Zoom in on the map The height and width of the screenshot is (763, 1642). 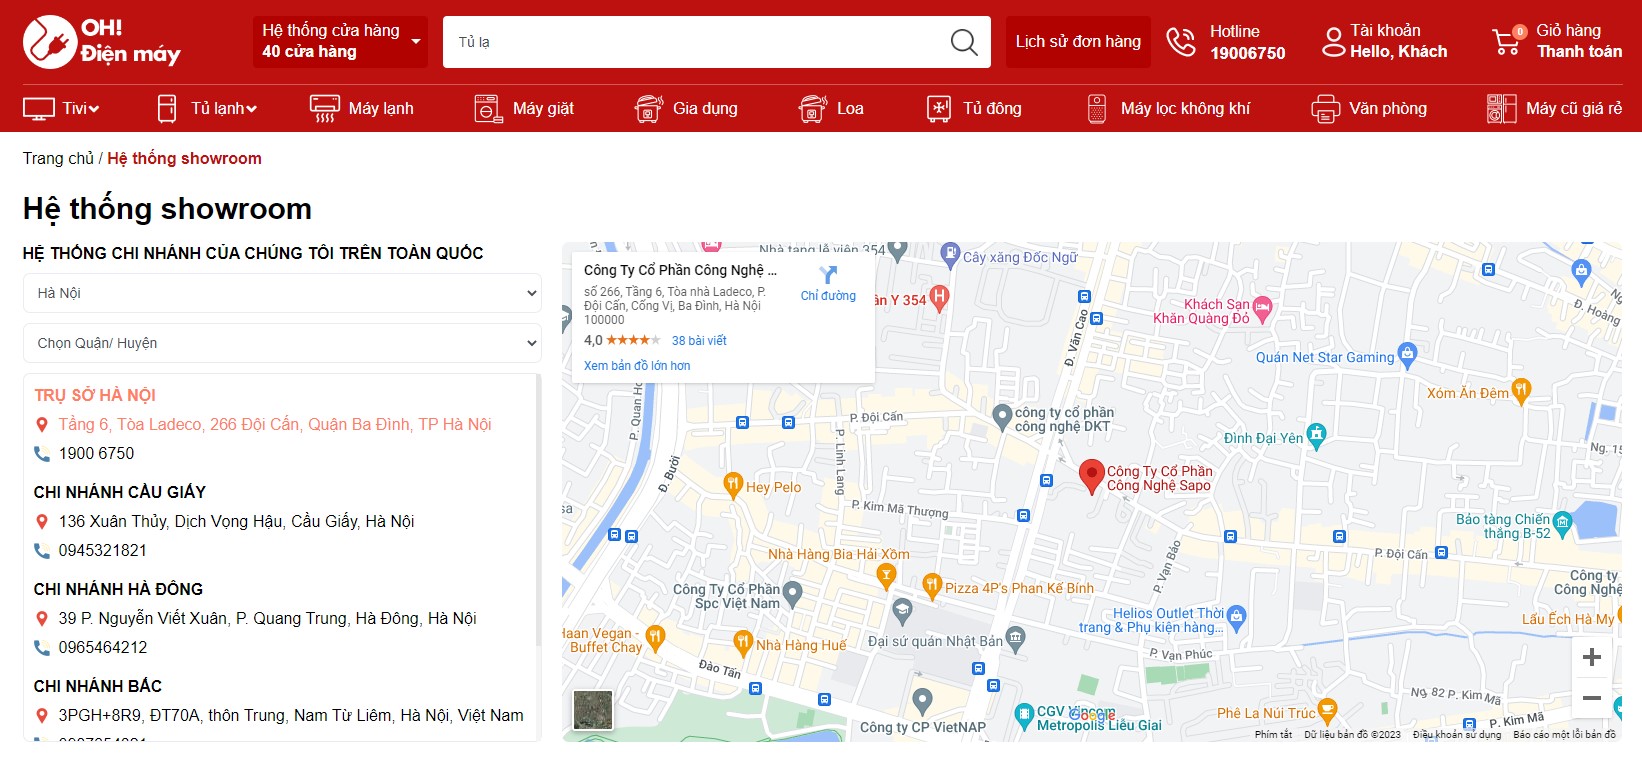(1592, 657)
